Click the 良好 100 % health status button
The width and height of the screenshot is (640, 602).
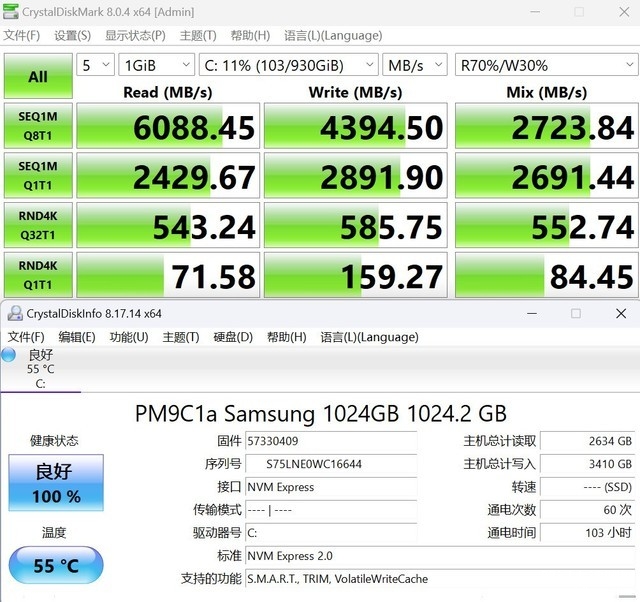click(56, 482)
